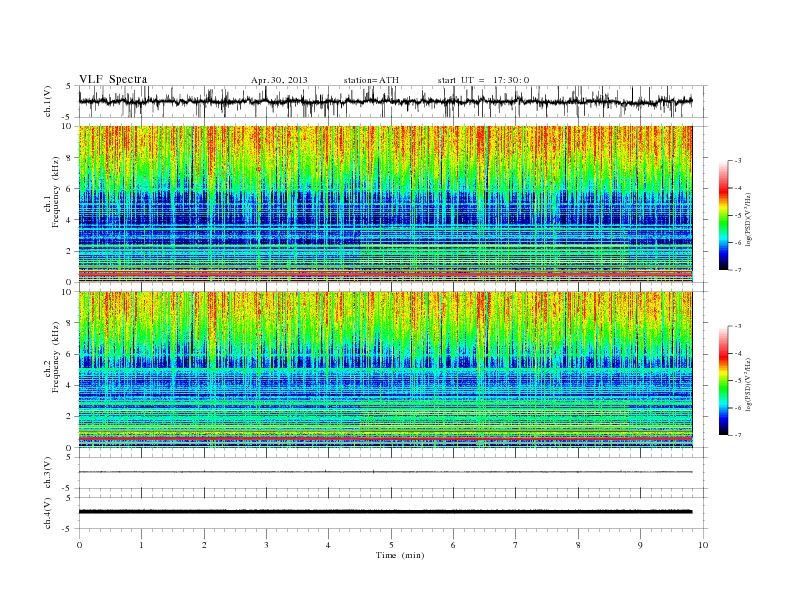This screenshot has width=792, height=612.
Task: Click the "ch.1(V)" waveform axis label
Action: click(x=48, y=101)
